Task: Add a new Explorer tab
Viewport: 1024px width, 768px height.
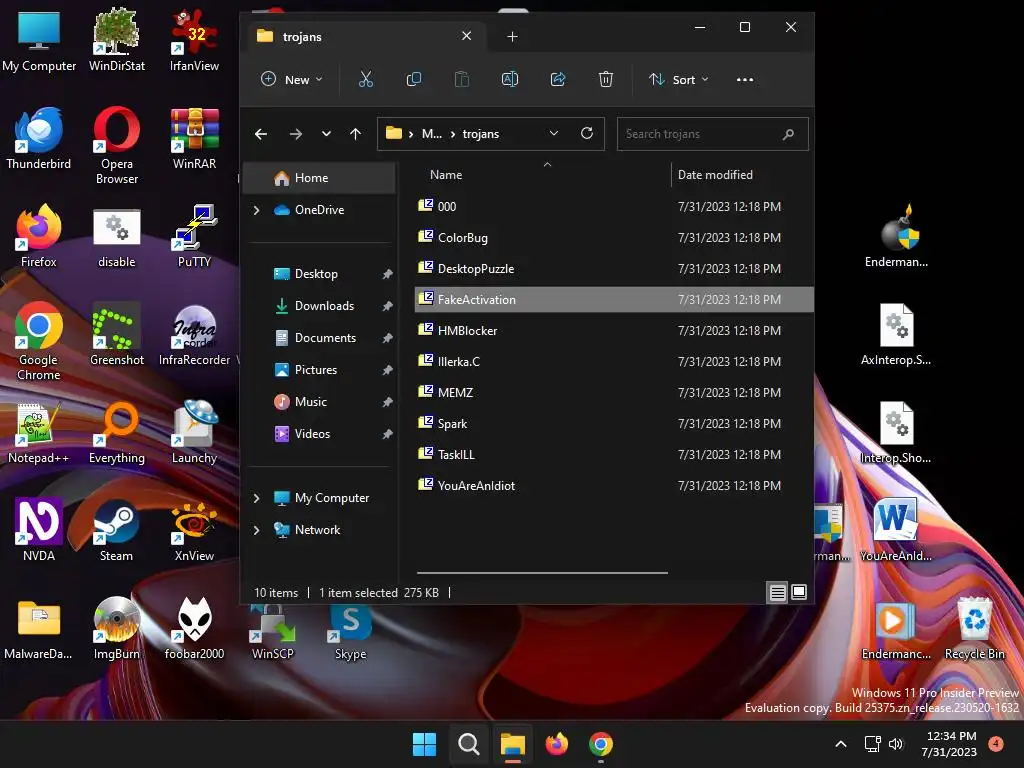Action: click(513, 37)
